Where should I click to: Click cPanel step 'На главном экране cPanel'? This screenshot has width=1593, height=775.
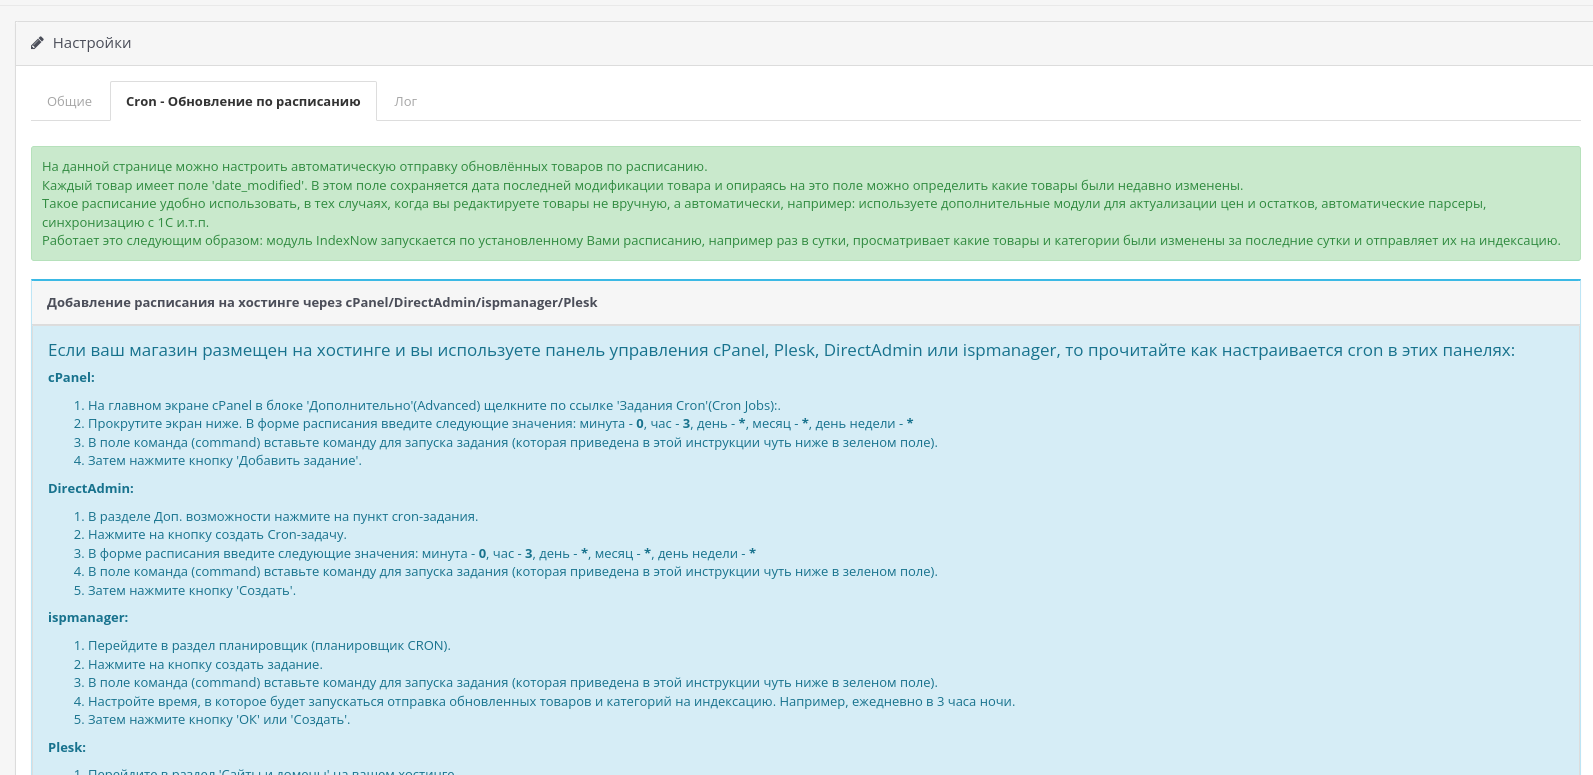434,405
